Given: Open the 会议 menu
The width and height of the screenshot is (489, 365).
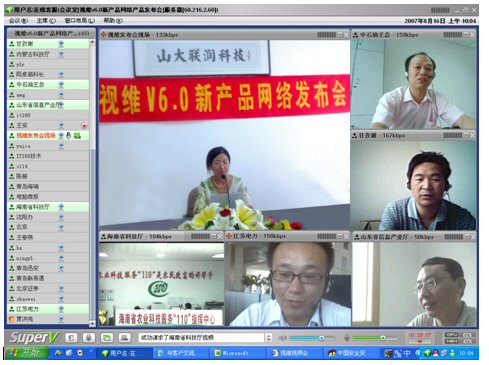Looking at the screenshot, I should 18,21.
